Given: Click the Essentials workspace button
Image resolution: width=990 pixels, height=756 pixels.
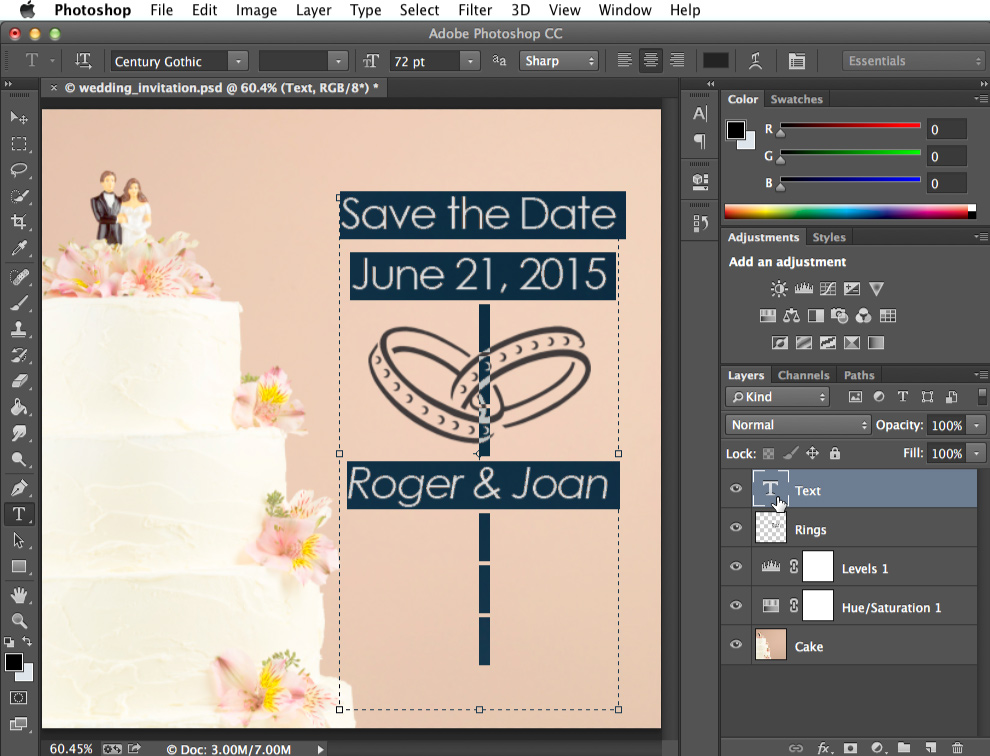Looking at the screenshot, I should point(911,60).
